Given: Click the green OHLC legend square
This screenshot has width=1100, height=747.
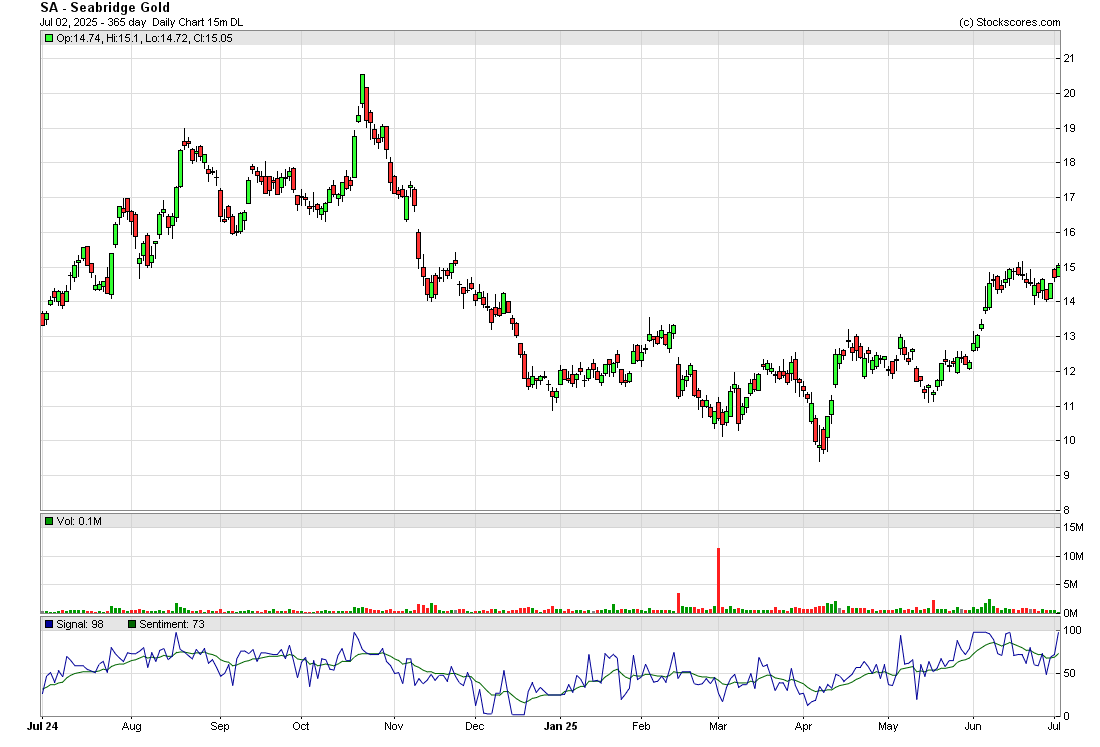Looking at the screenshot, I should pyautogui.click(x=48, y=39).
